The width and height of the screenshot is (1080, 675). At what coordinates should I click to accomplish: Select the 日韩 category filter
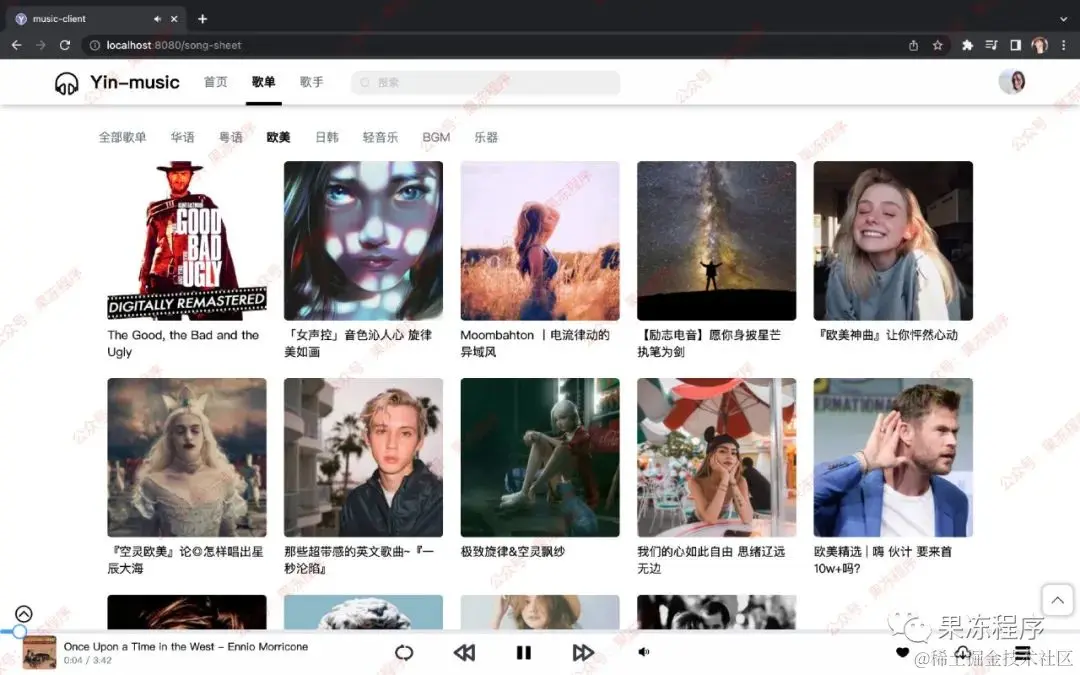(x=326, y=137)
